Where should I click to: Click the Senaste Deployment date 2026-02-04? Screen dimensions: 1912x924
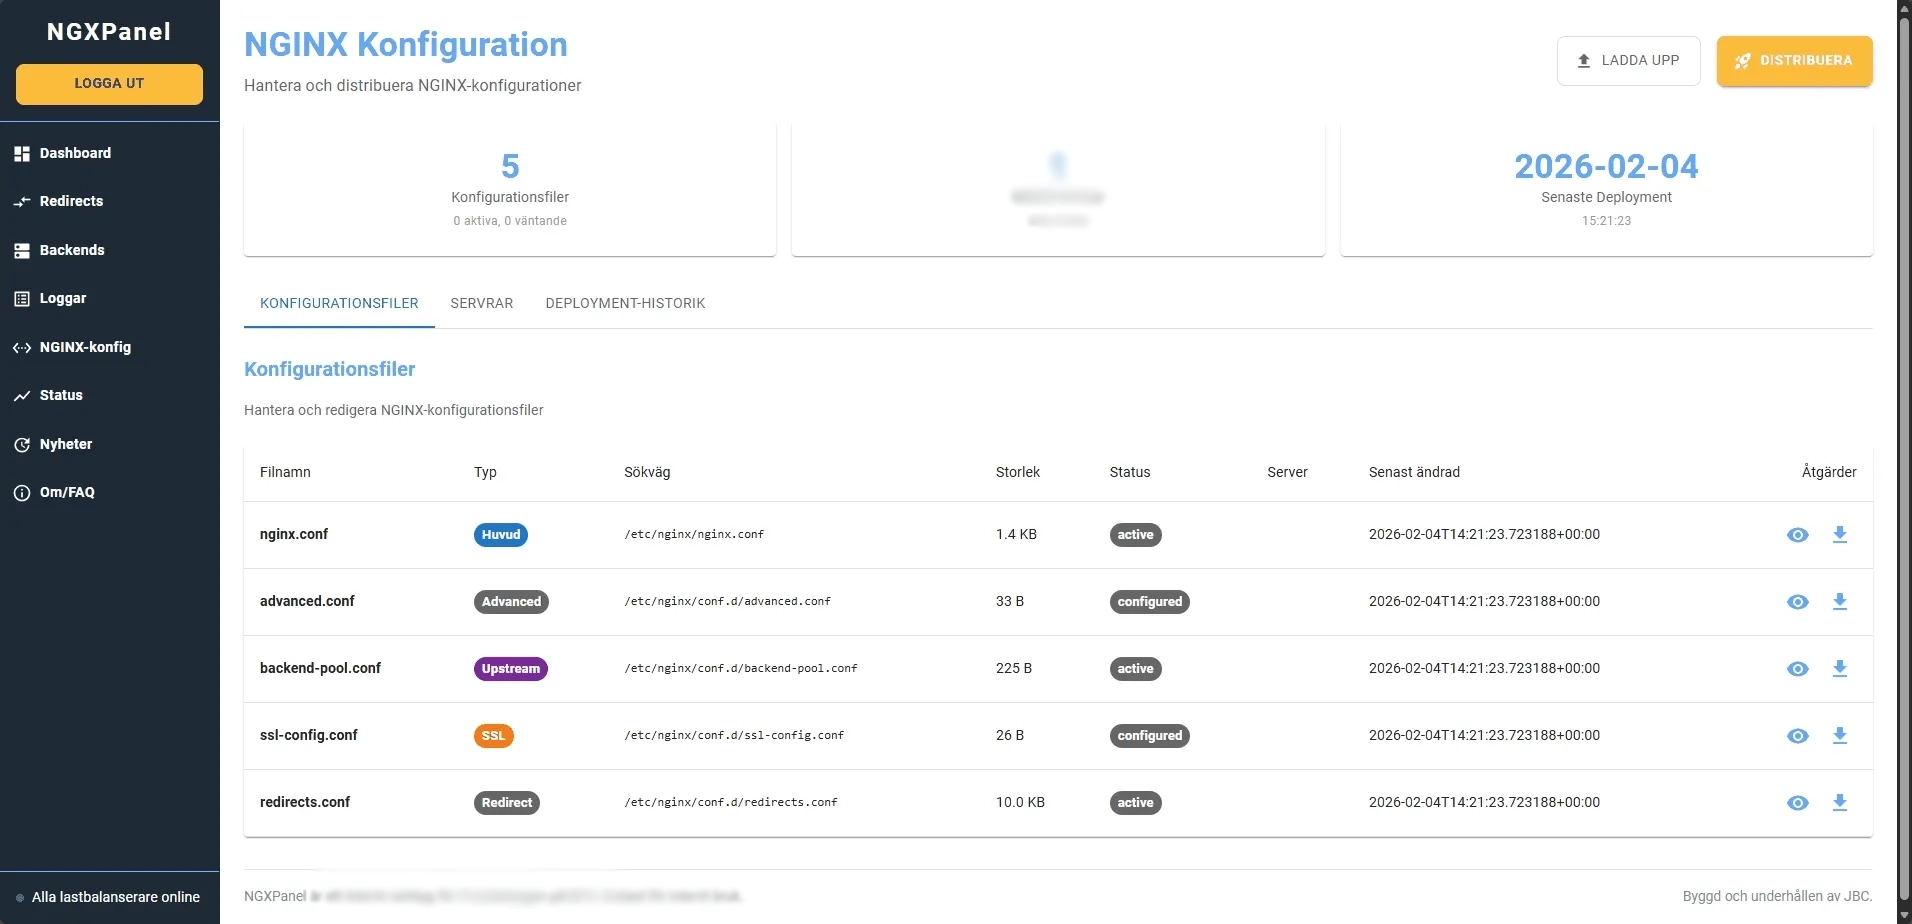coord(1606,166)
